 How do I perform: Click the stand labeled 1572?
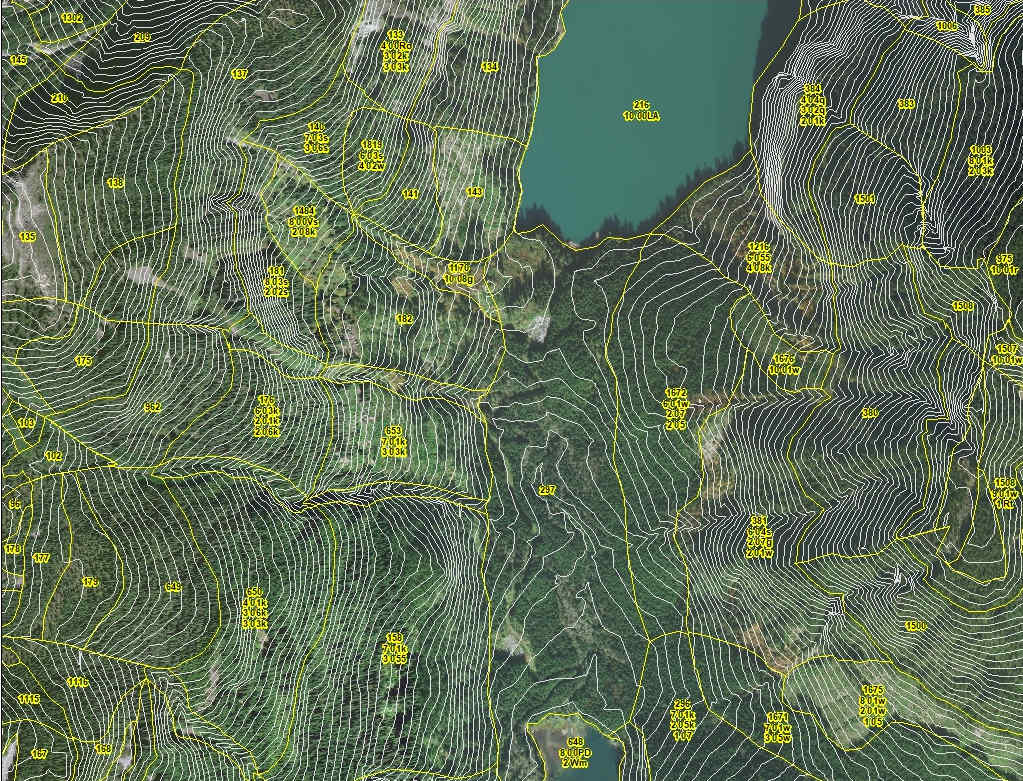(676, 394)
